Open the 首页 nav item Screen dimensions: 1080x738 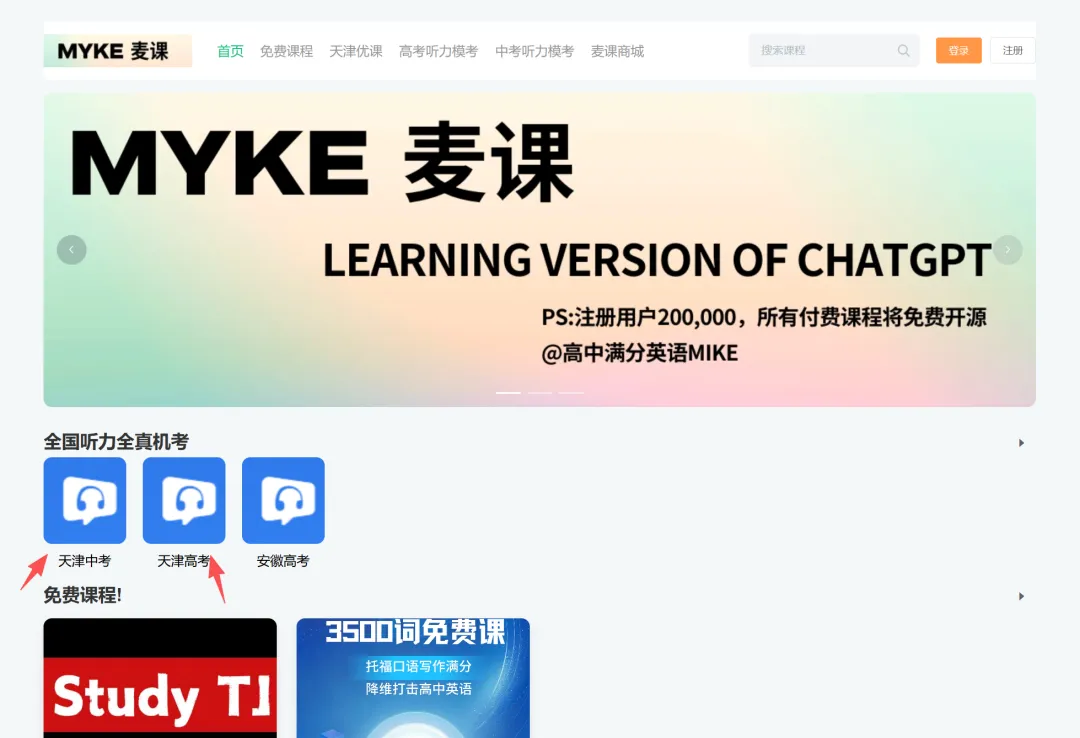[230, 51]
